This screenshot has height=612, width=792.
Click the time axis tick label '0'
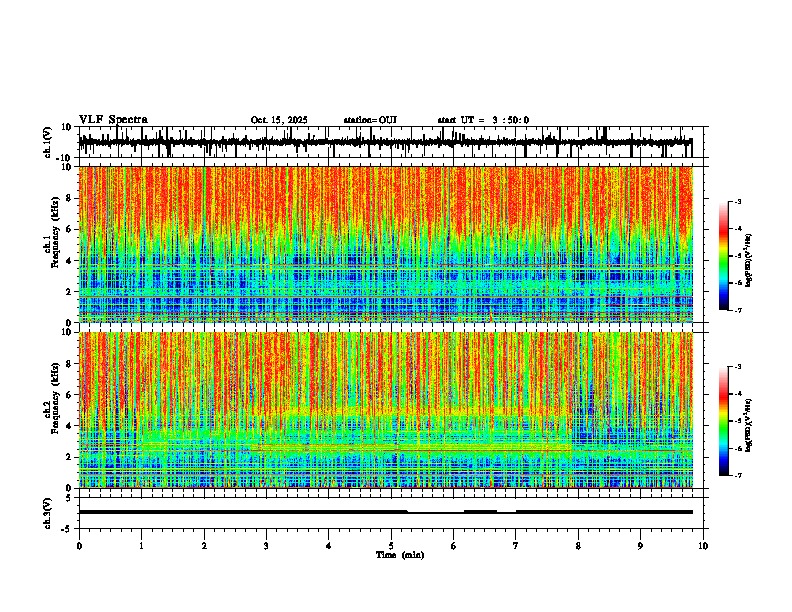(x=79, y=546)
